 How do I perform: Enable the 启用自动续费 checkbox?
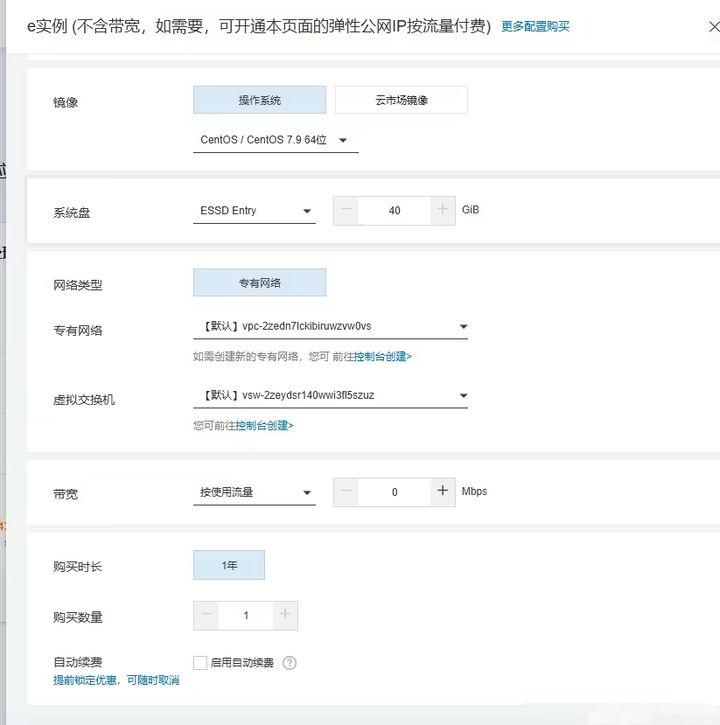coord(200,663)
